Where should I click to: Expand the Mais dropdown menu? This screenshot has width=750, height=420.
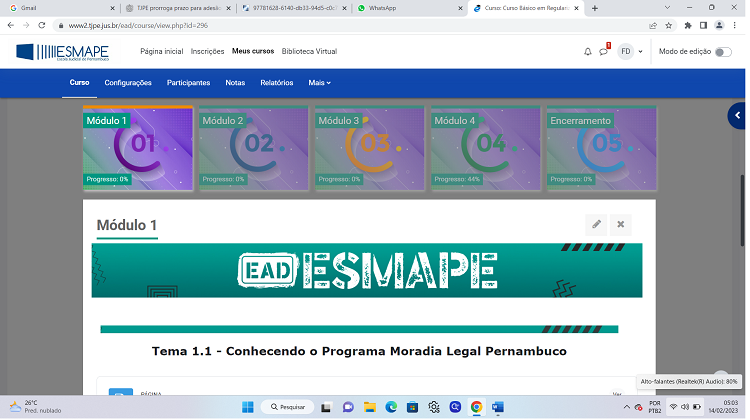(321, 83)
